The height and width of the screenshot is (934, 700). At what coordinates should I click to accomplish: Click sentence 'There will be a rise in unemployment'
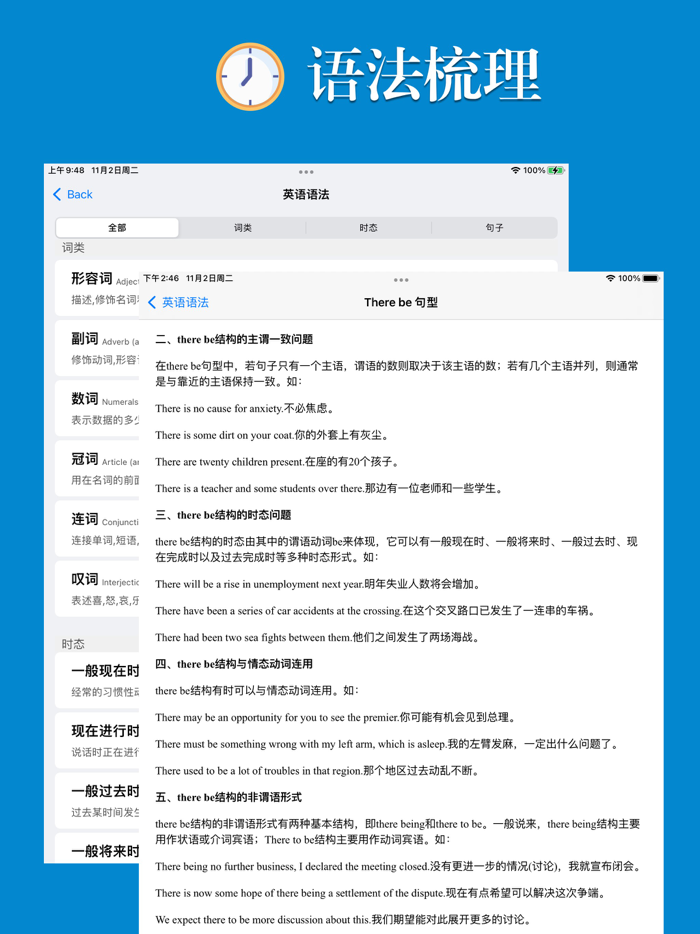(x=319, y=584)
